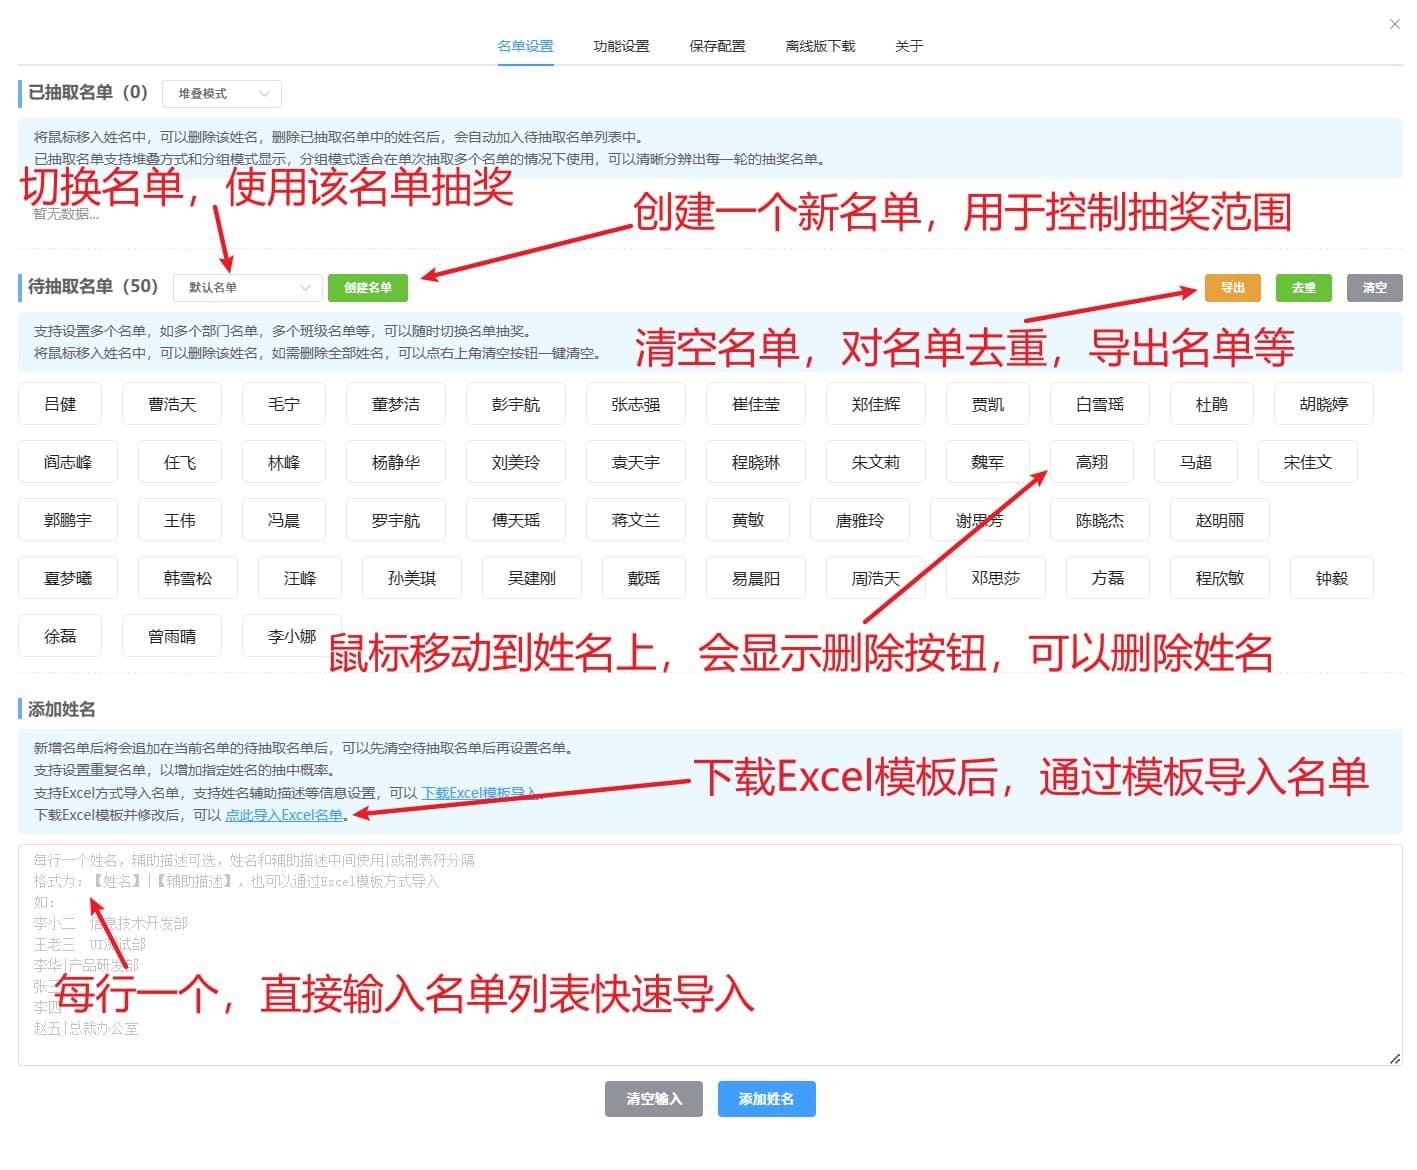Export the name list with 导出

[1233, 287]
